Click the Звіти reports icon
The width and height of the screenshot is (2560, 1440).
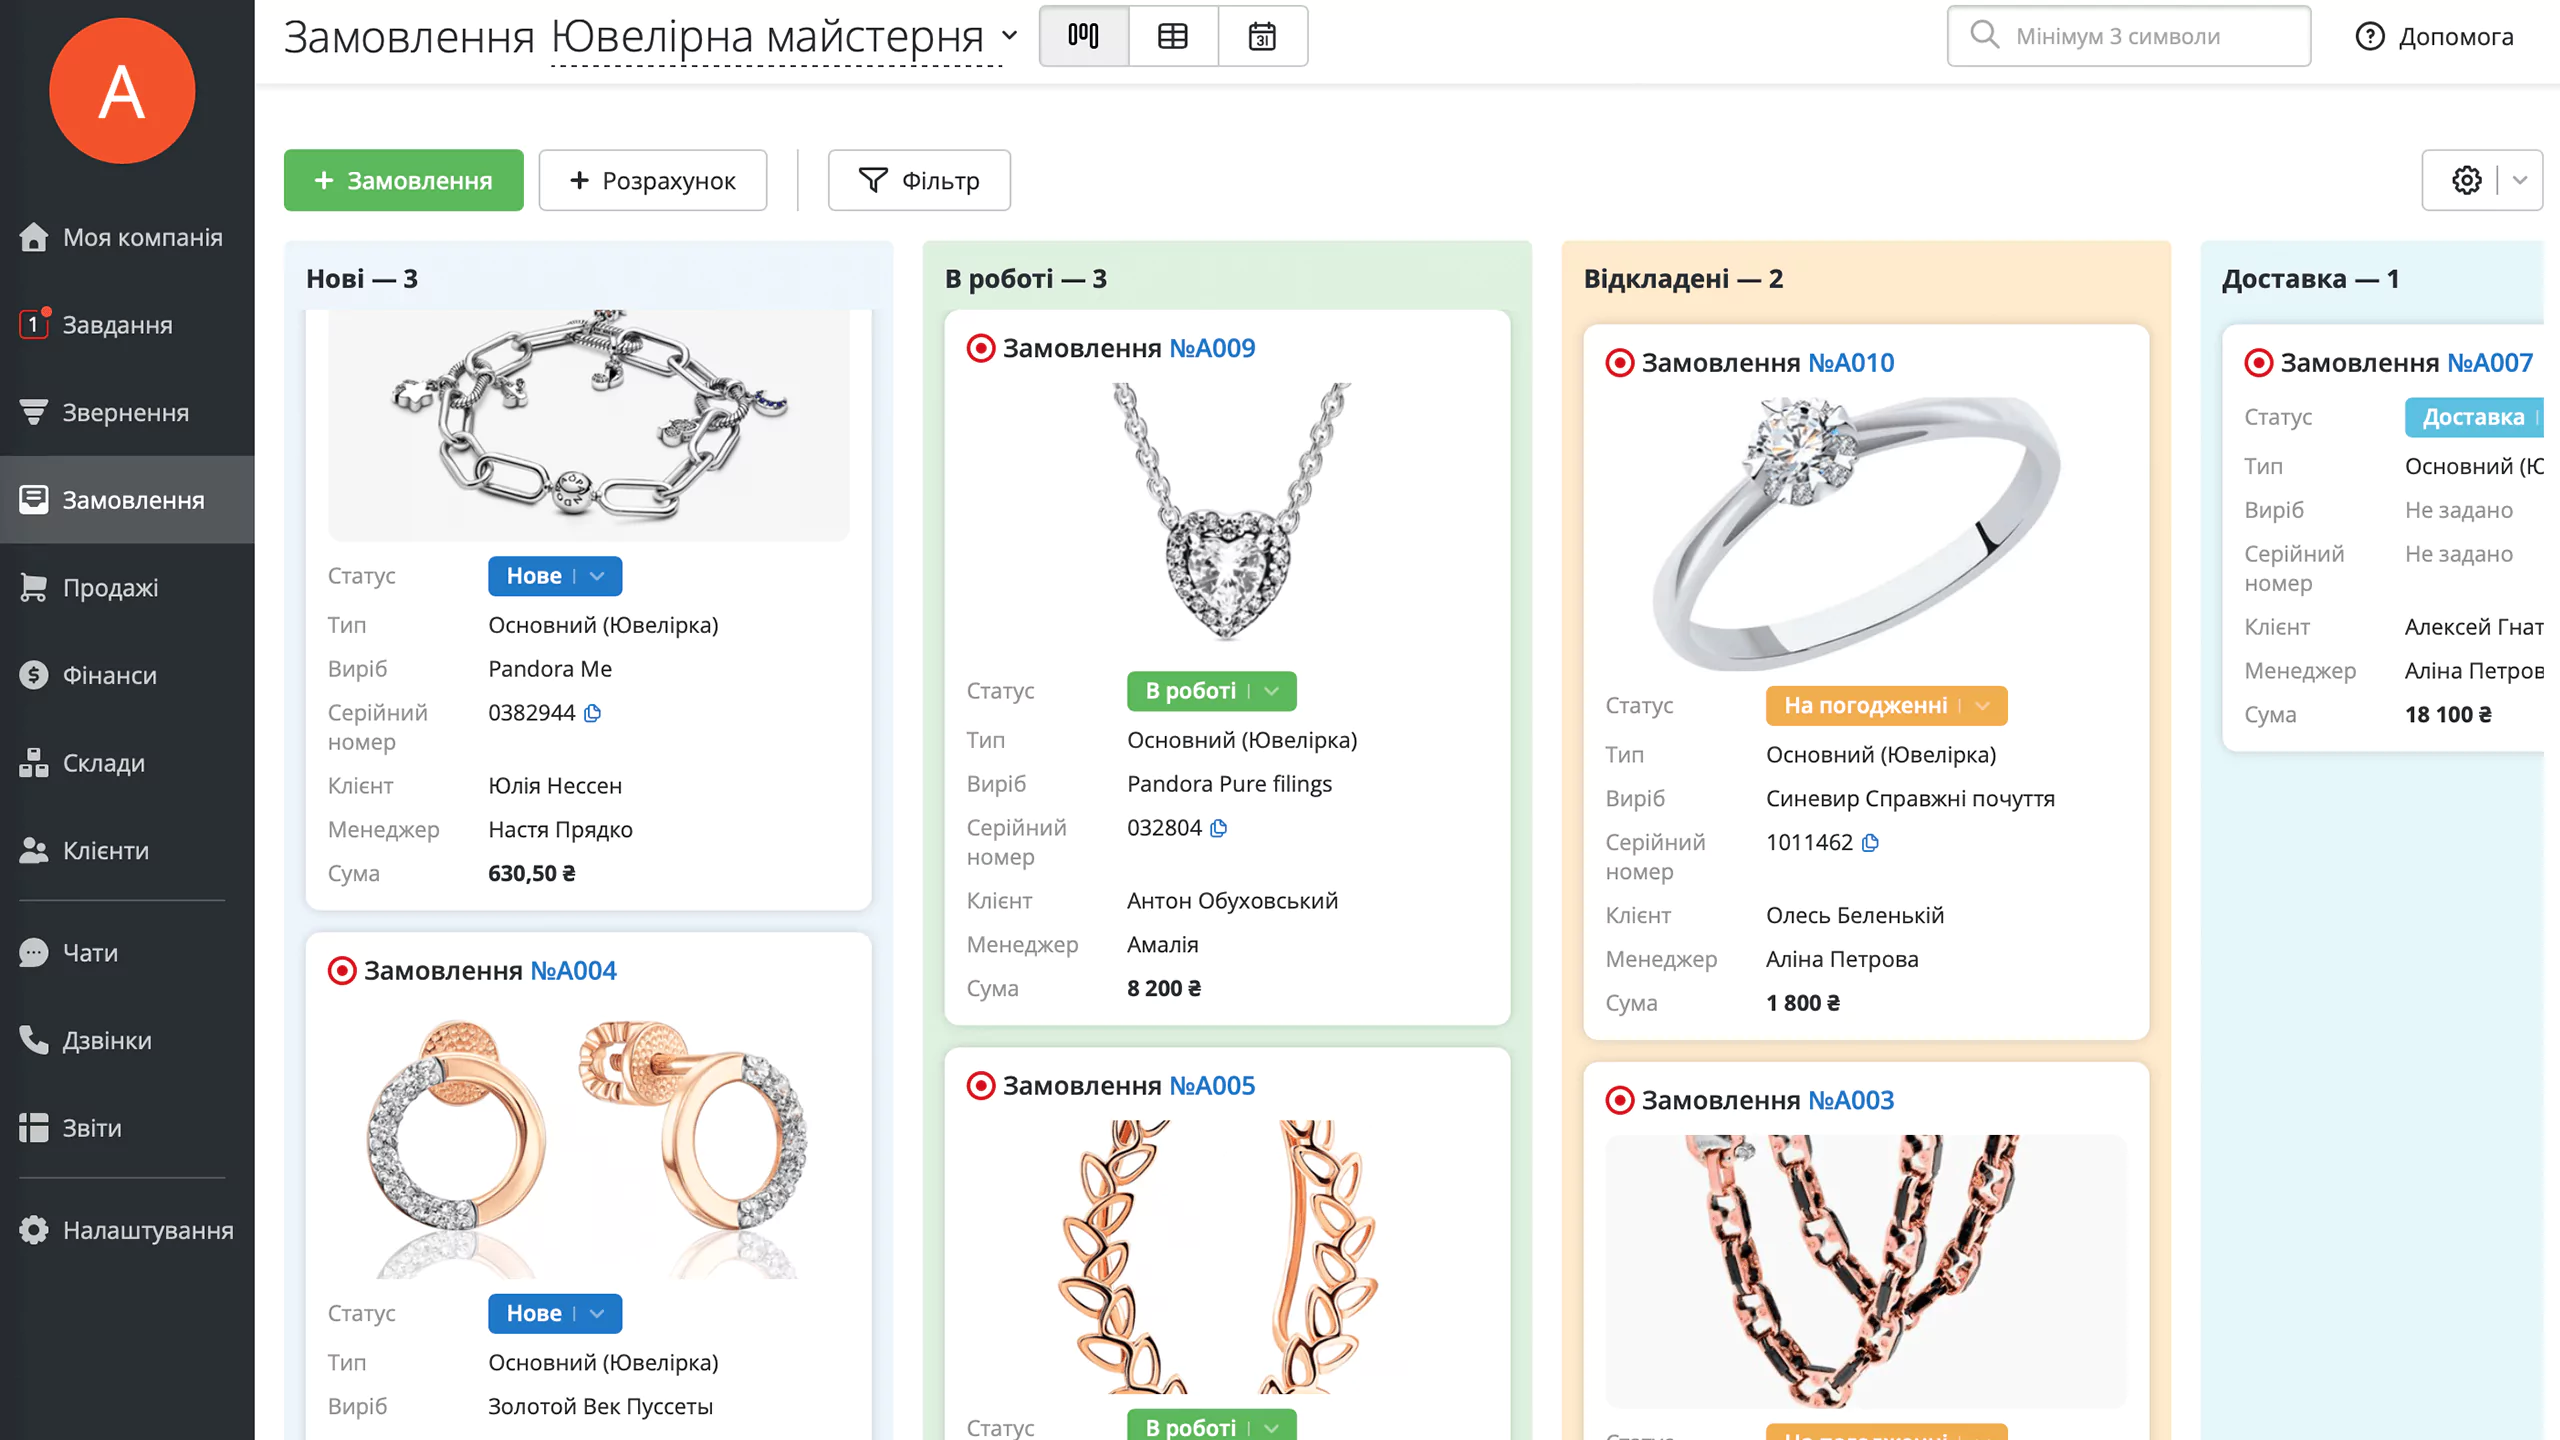tap(33, 1128)
